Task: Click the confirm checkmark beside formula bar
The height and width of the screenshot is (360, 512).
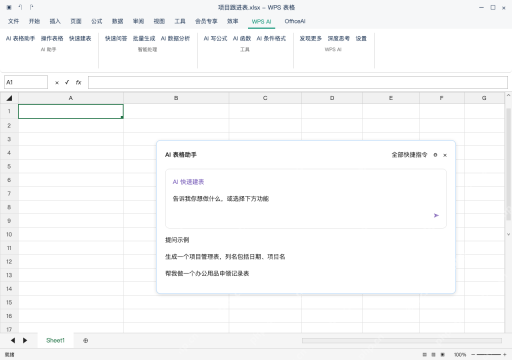Action: [x=67, y=82]
